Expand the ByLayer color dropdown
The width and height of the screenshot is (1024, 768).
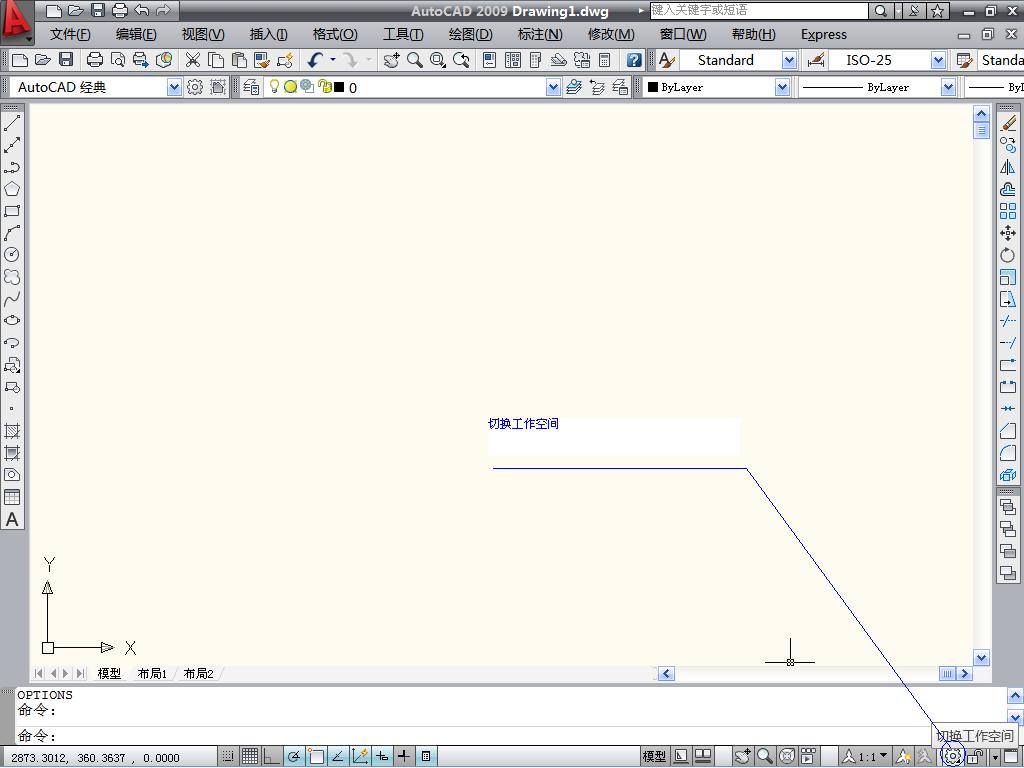(x=782, y=87)
